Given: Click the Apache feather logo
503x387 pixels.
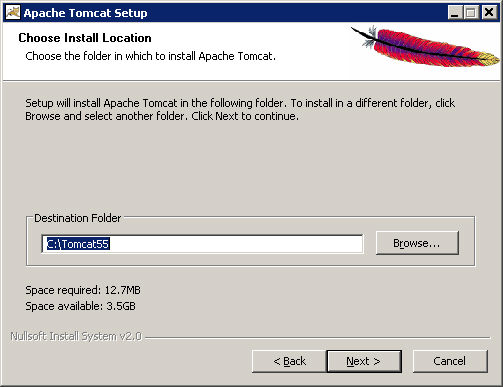Looking at the screenshot, I should pos(425,47).
